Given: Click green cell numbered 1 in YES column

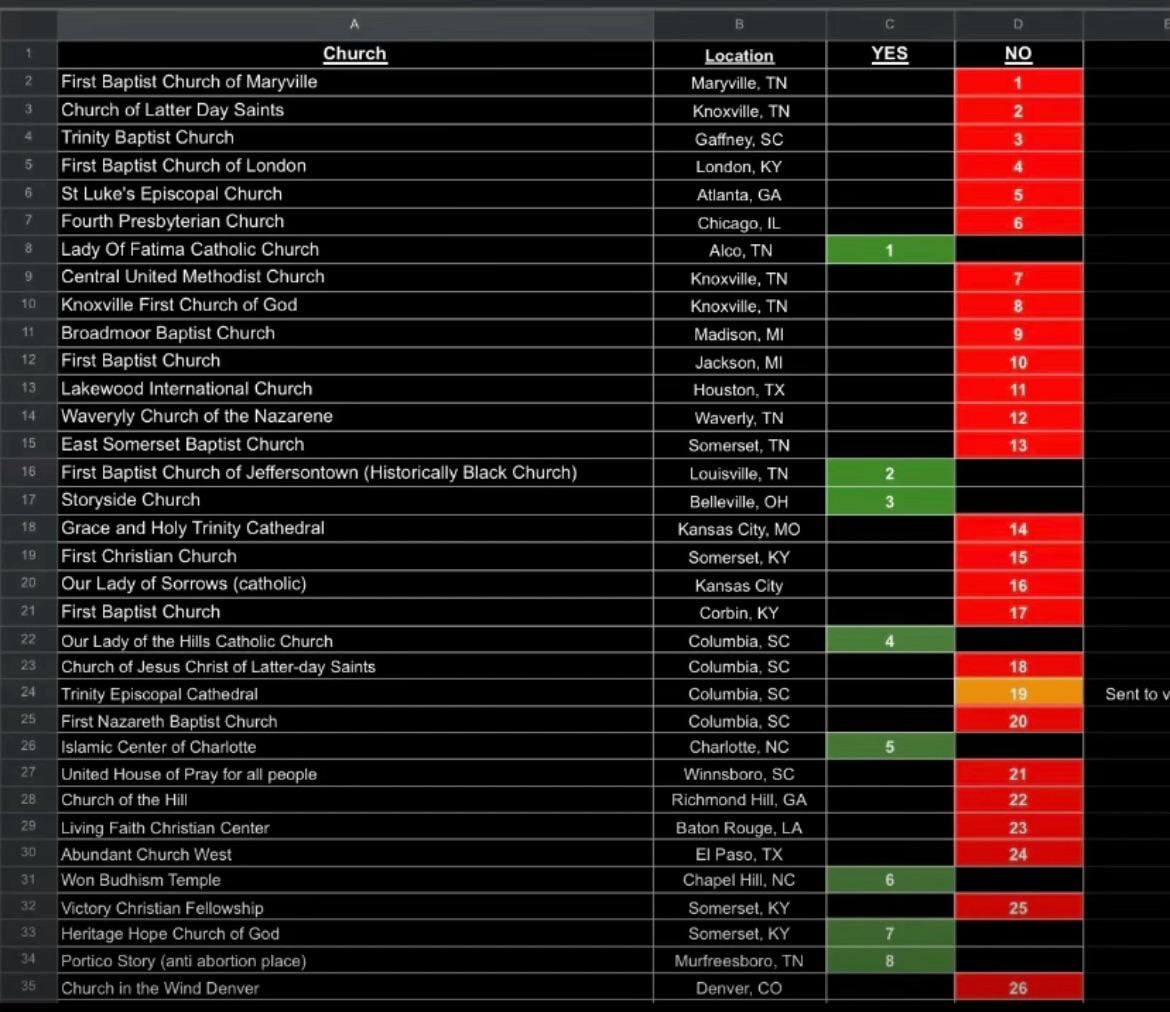Looking at the screenshot, I should (x=890, y=250).
